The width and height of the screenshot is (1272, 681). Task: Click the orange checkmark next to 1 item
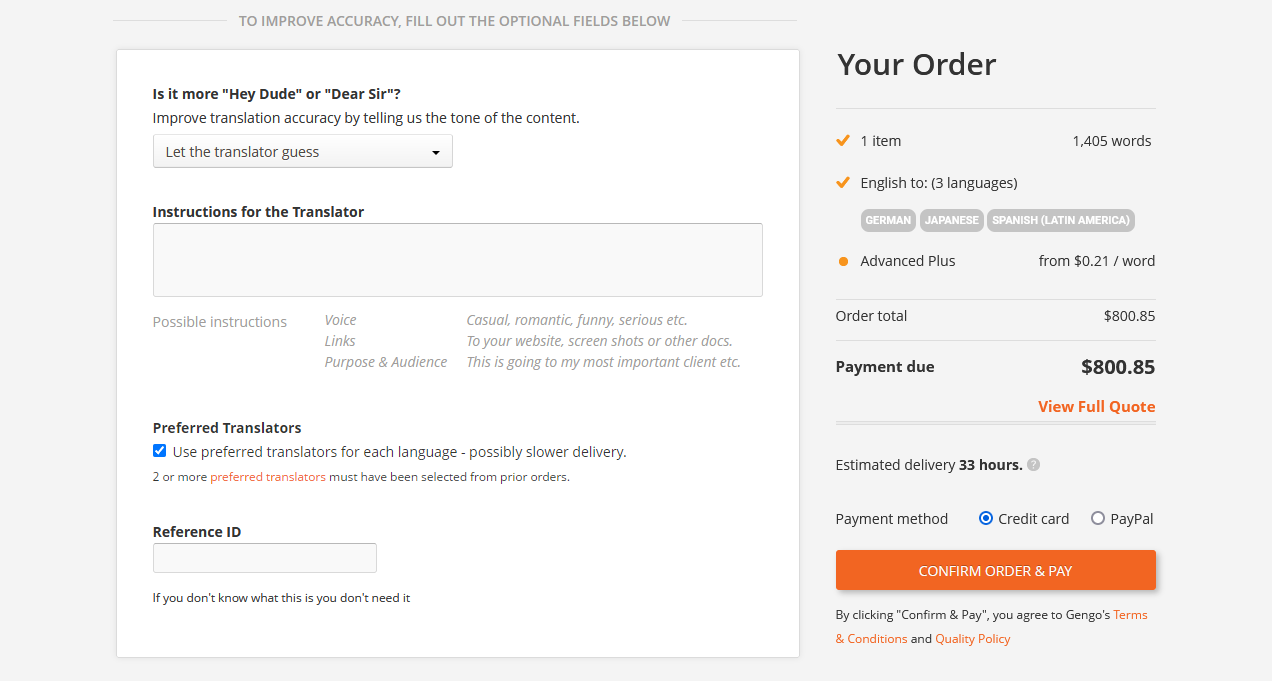843,141
